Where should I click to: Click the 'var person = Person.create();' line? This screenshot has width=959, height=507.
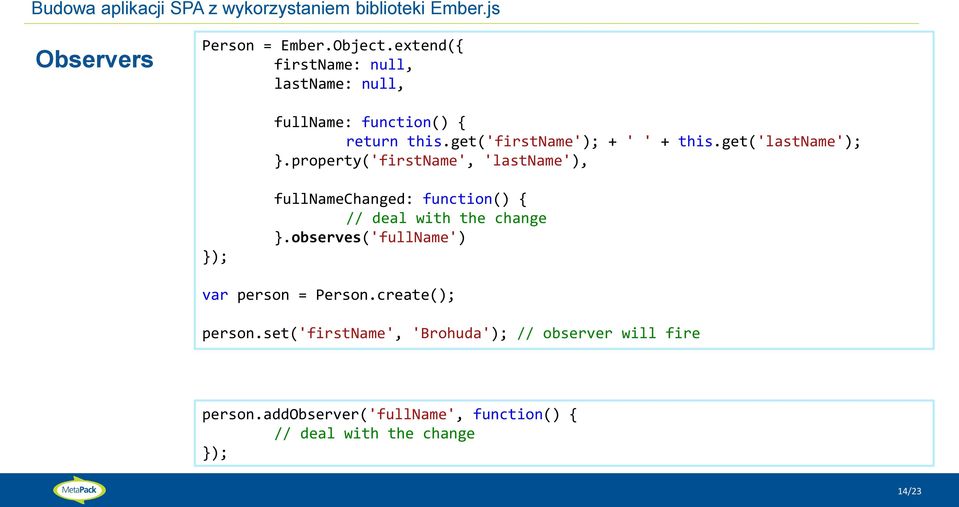click(x=328, y=295)
